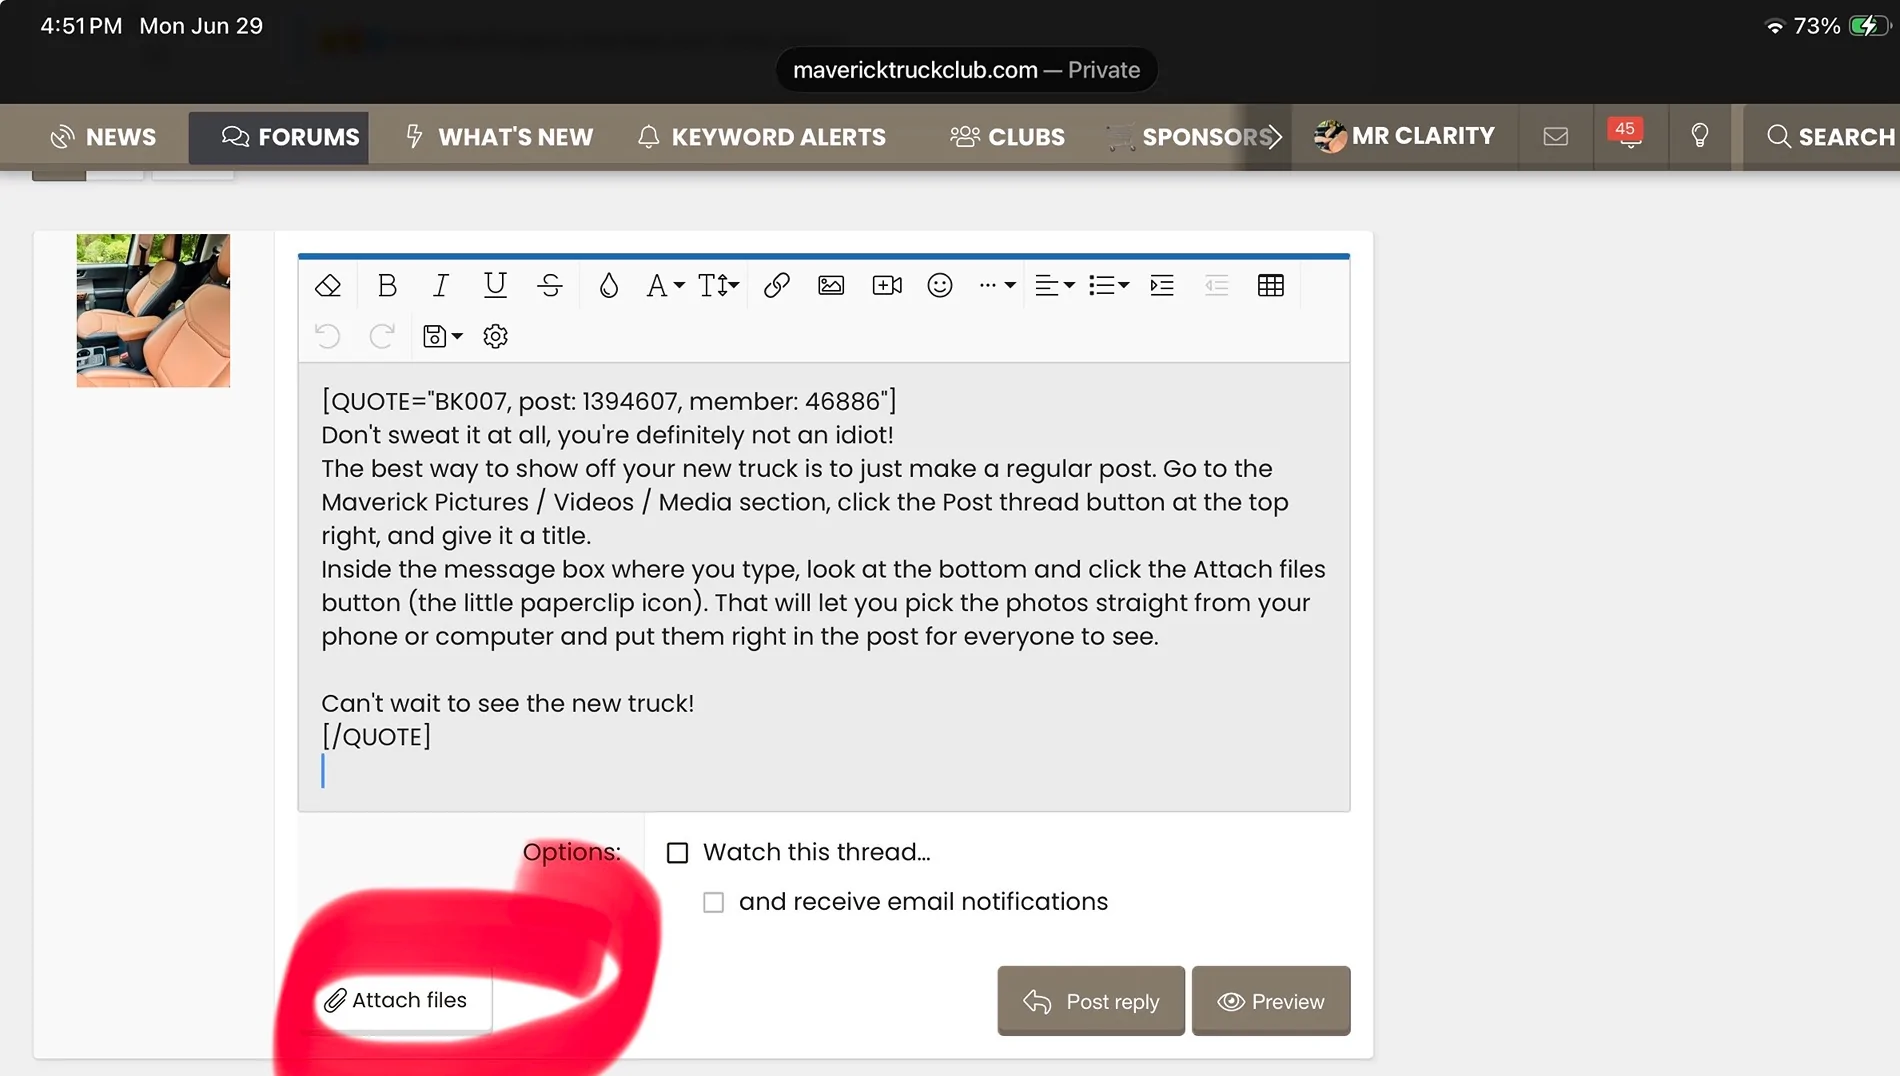Open the font family dropdown
Viewport: 1900px width, 1076px height.
[x=665, y=286]
